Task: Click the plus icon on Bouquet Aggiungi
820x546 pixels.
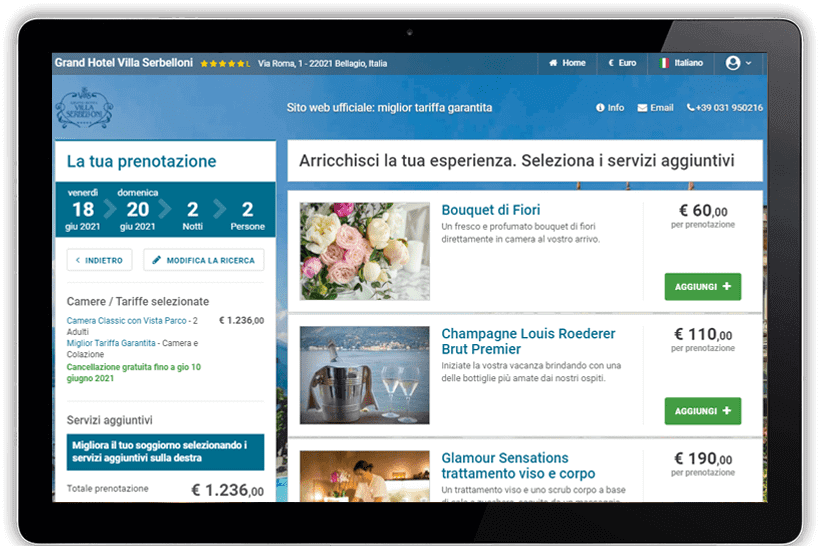Action: [726, 286]
